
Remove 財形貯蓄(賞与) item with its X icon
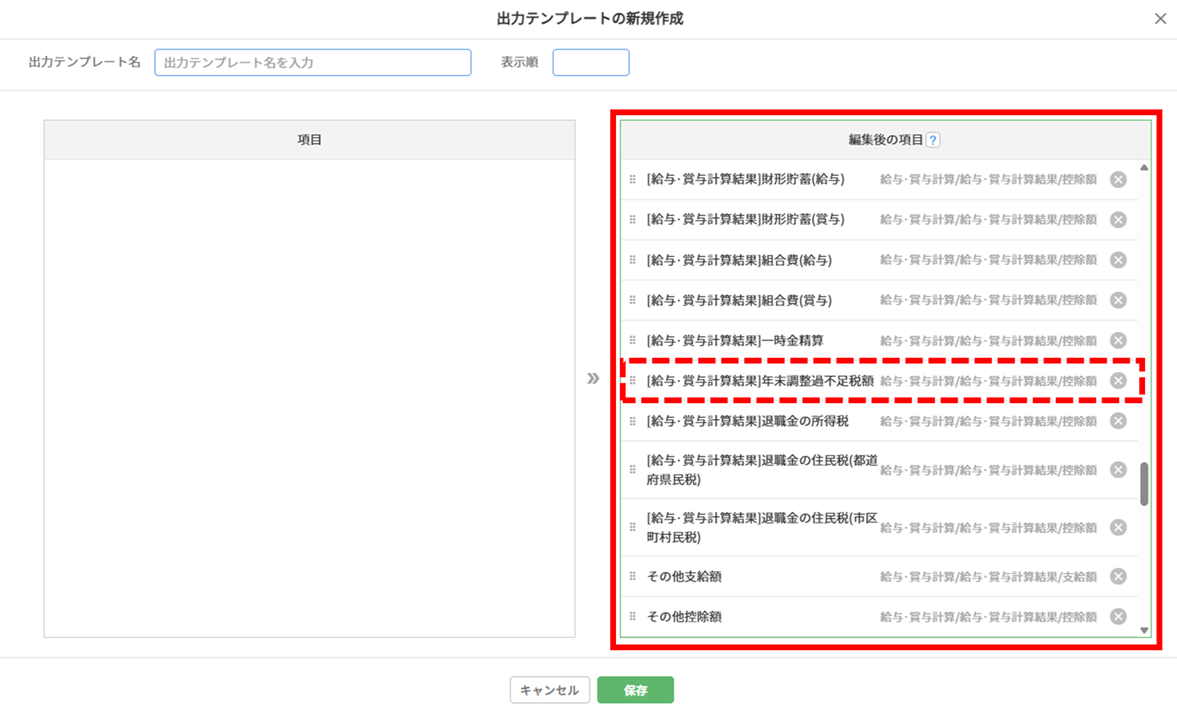1118,220
